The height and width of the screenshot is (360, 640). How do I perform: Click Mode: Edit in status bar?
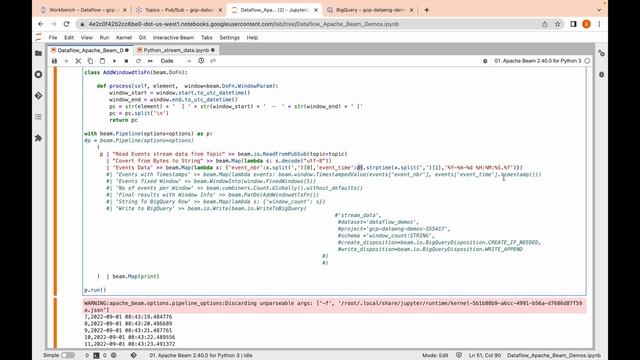435,356
